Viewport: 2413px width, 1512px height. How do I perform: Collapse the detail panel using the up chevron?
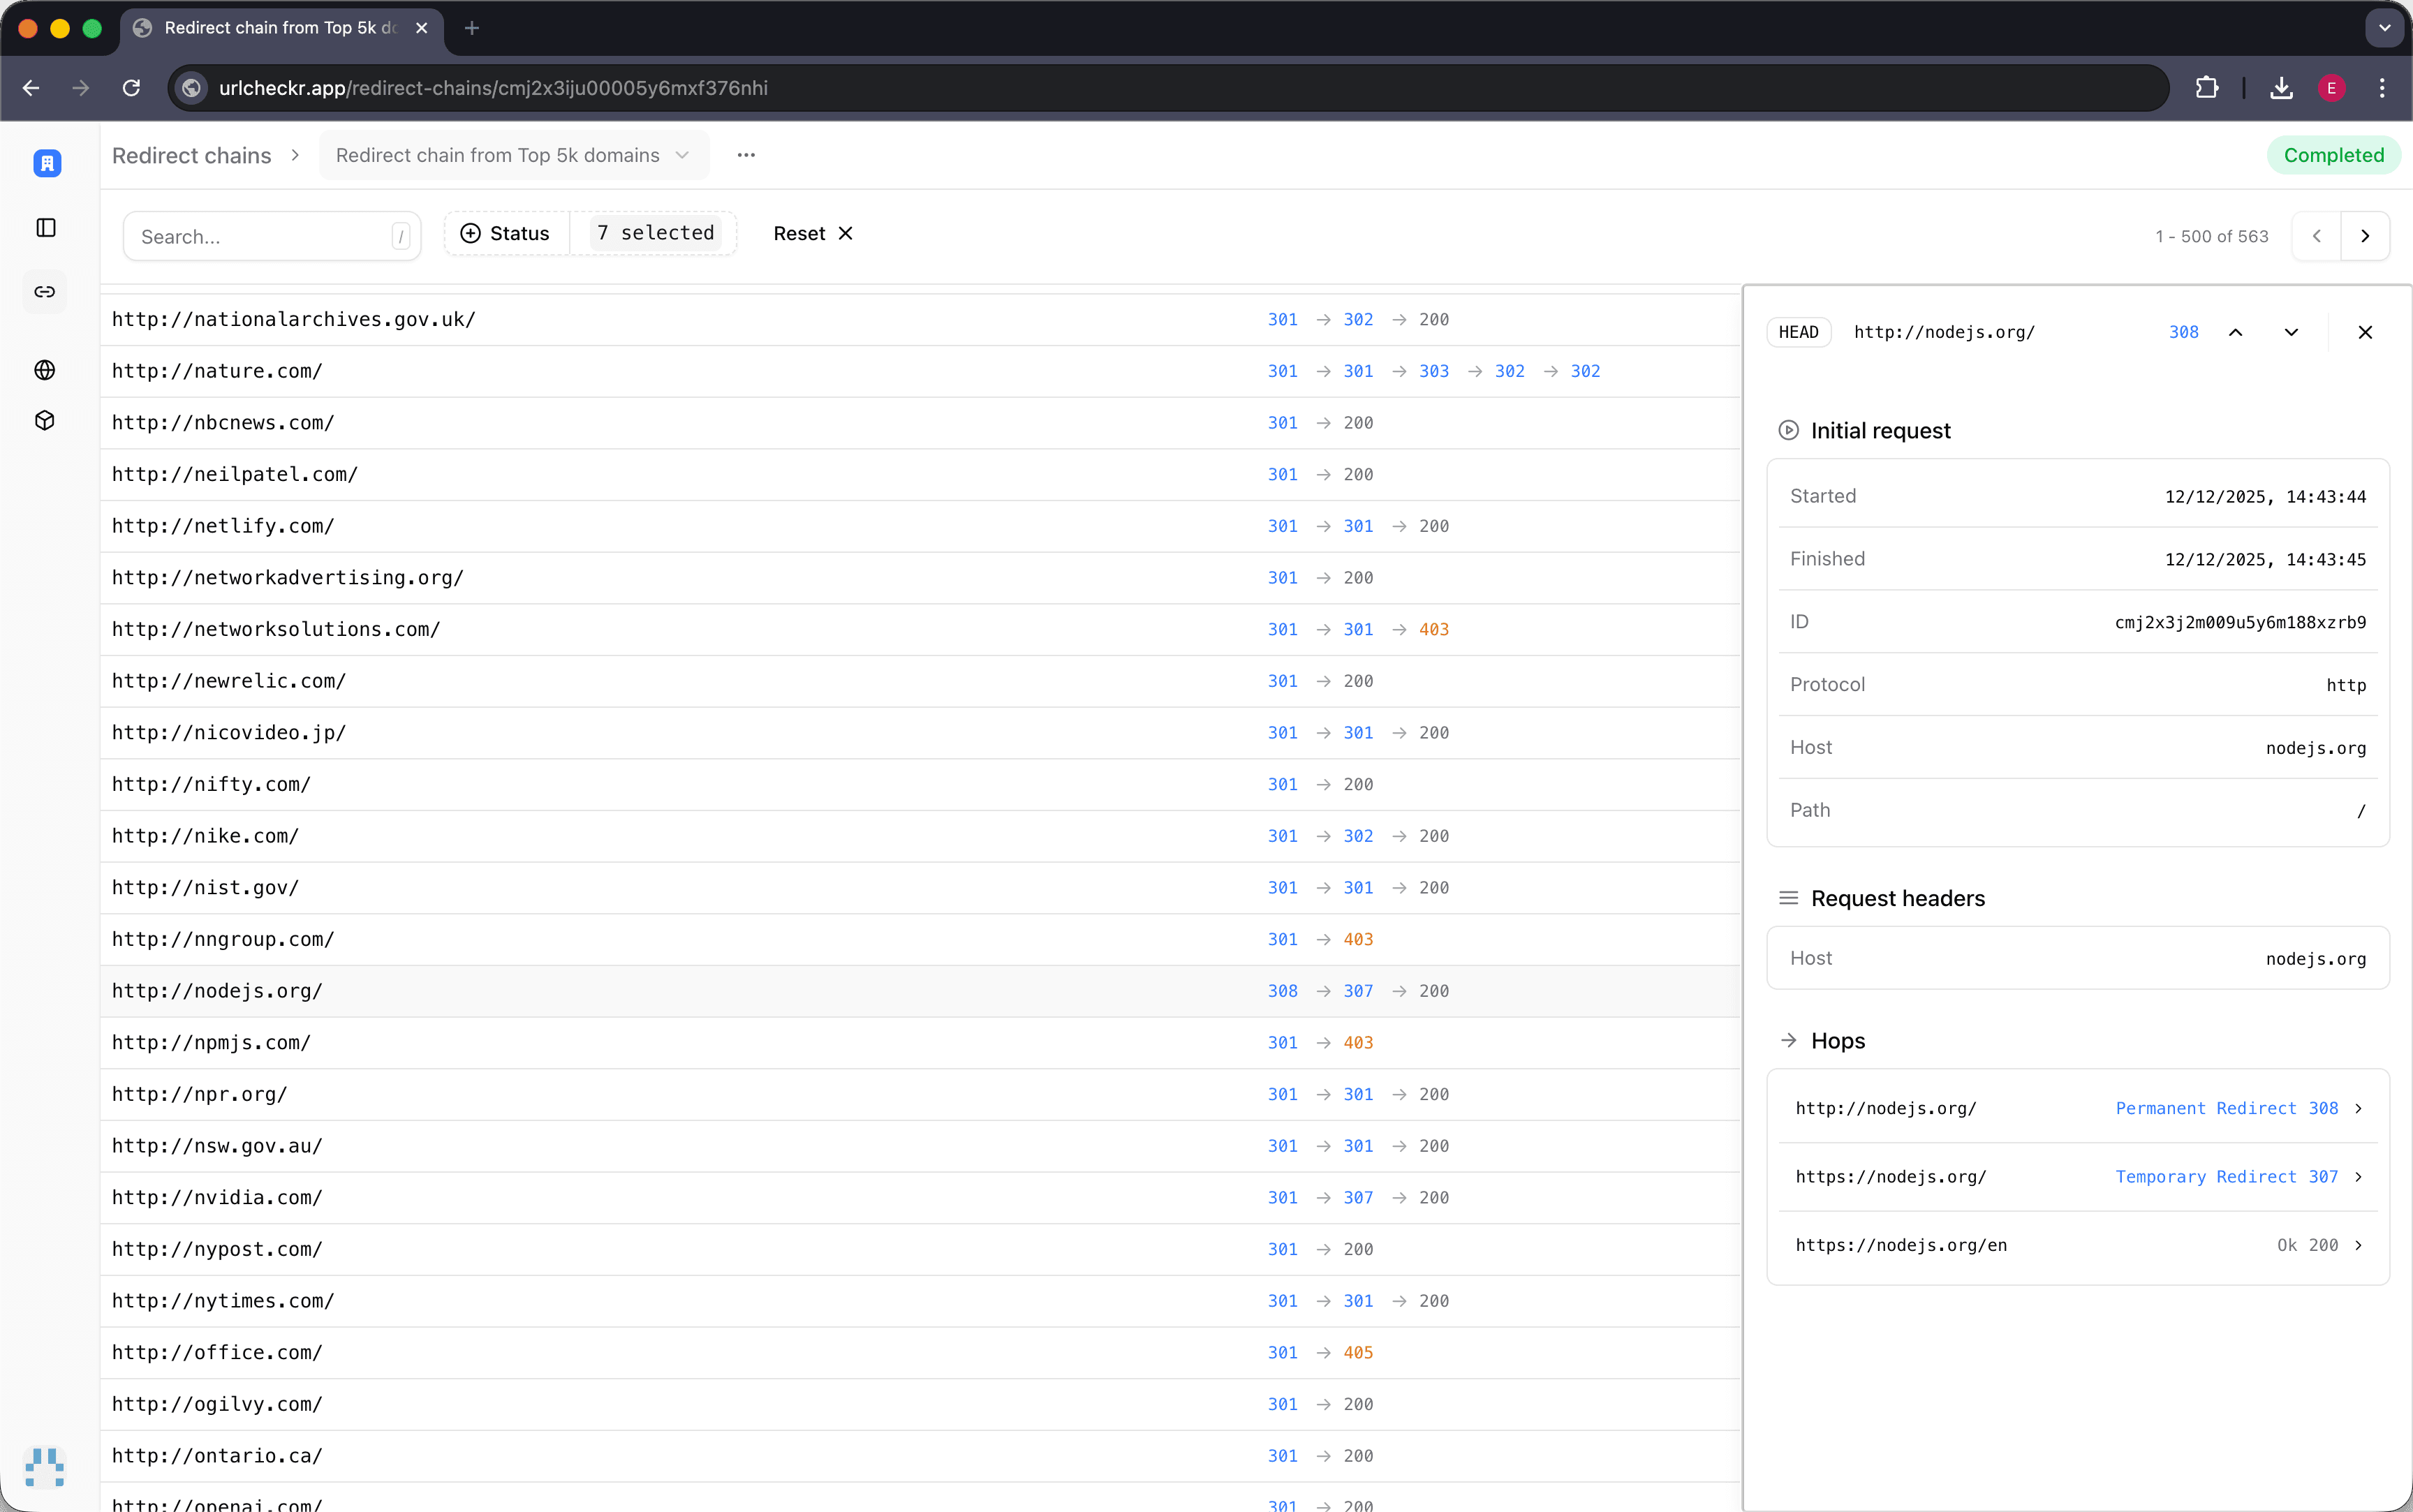click(2236, 332)
